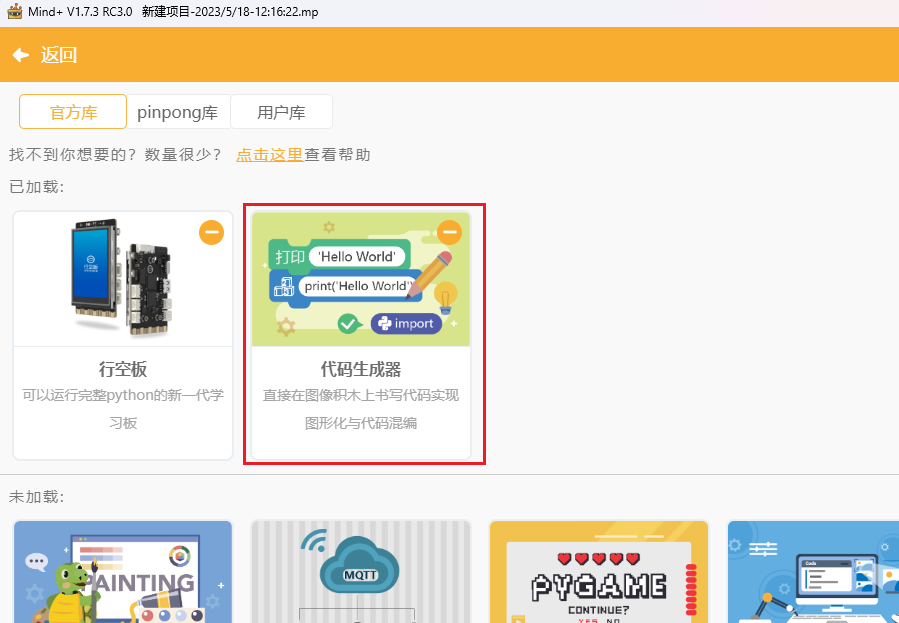The image size is (899, 623).
Task: Load the PYGAME library card
Action: 599,572
